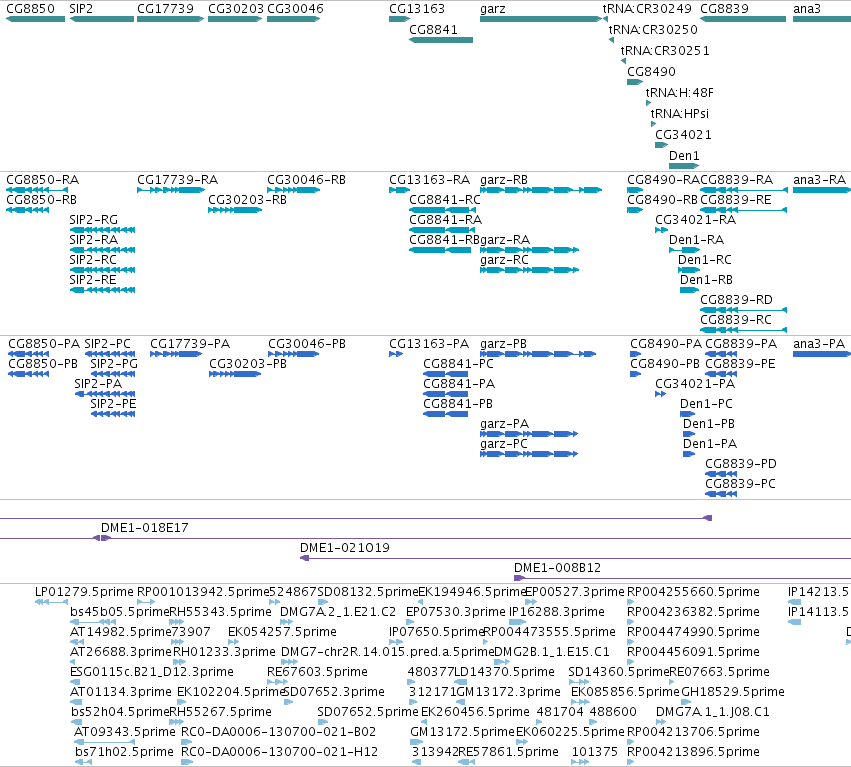
Task: Click the garz-PC protein label
Action: click(x=504, y=444)
